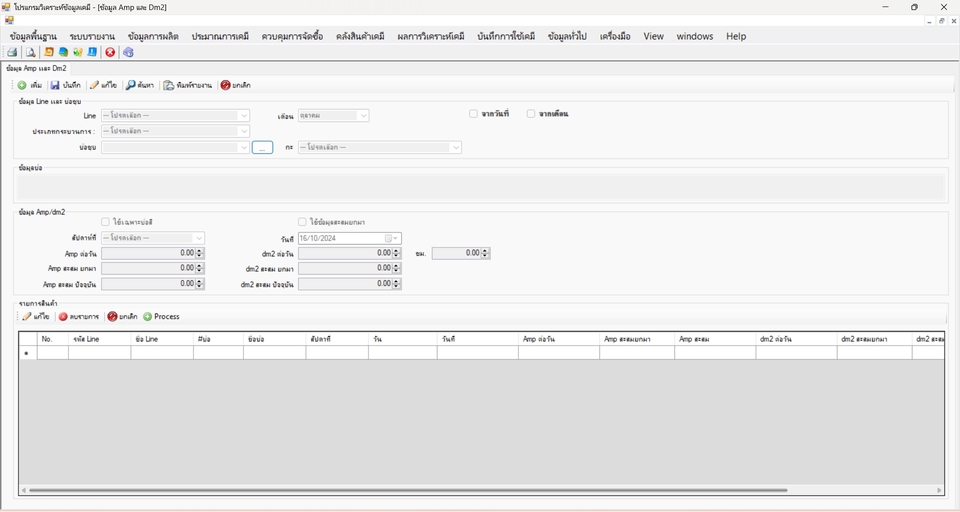Select the ข้อมูล Amp และ Dm2 tab
Screen dimensions: 960x512
(36, 68)
